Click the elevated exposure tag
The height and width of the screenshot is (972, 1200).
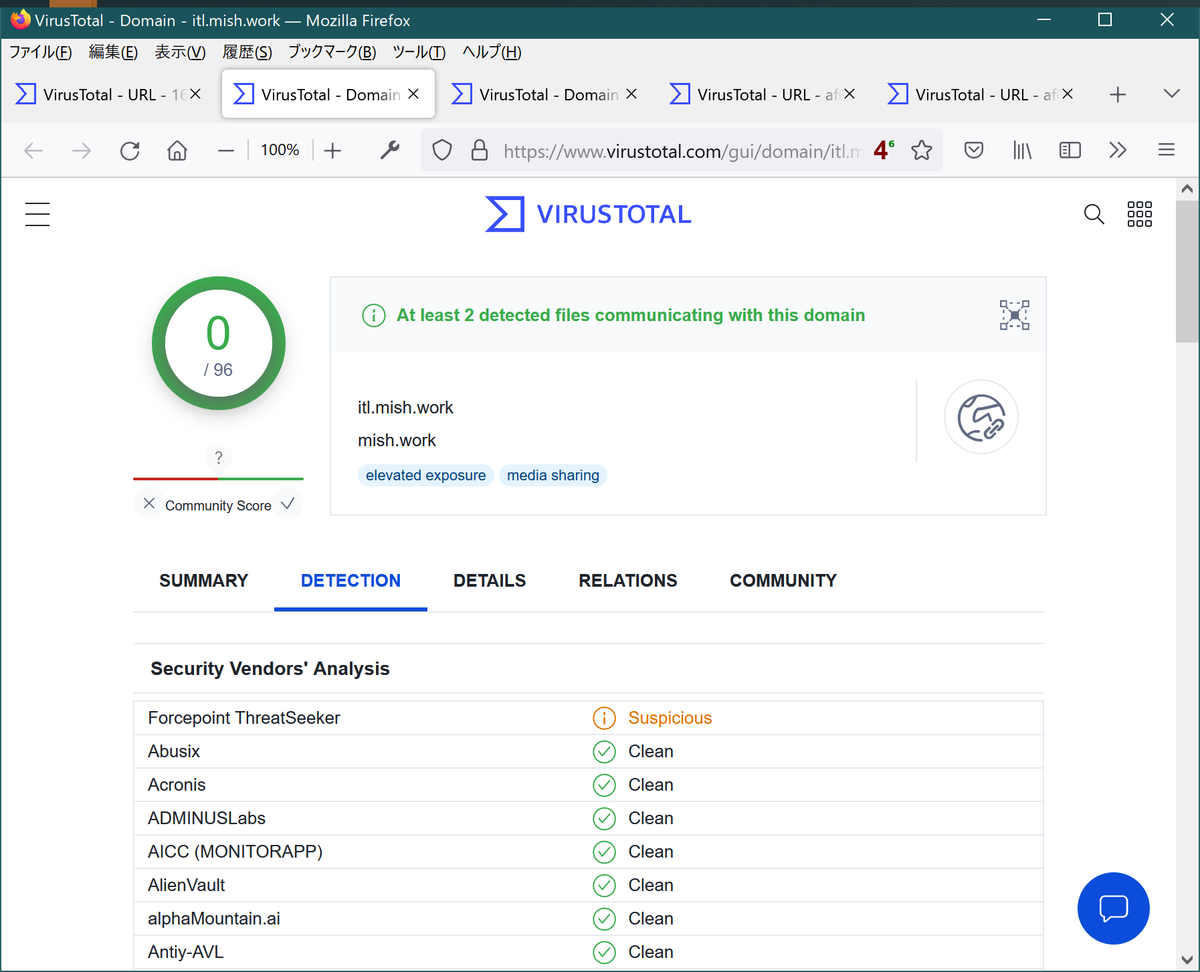(x=426, y=475)
